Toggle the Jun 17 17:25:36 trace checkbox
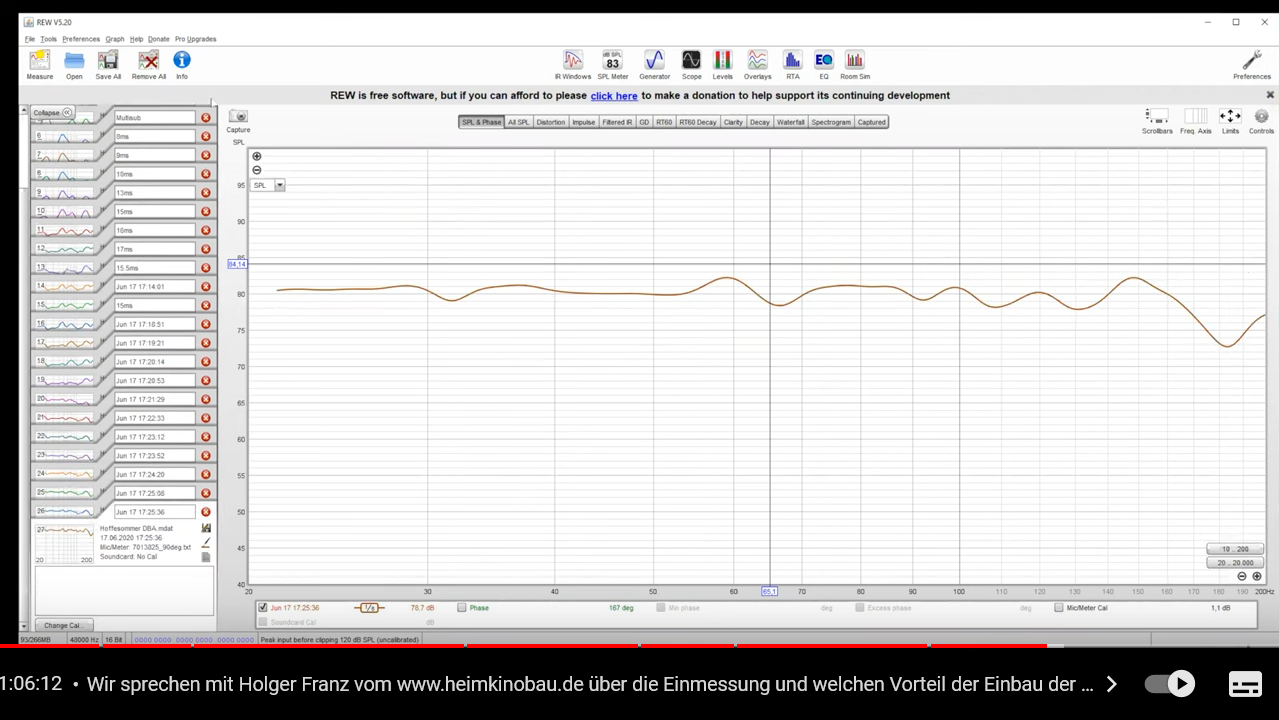This screenshot has width=1279, height=720. pyautogui.click(x=263, y=607)
